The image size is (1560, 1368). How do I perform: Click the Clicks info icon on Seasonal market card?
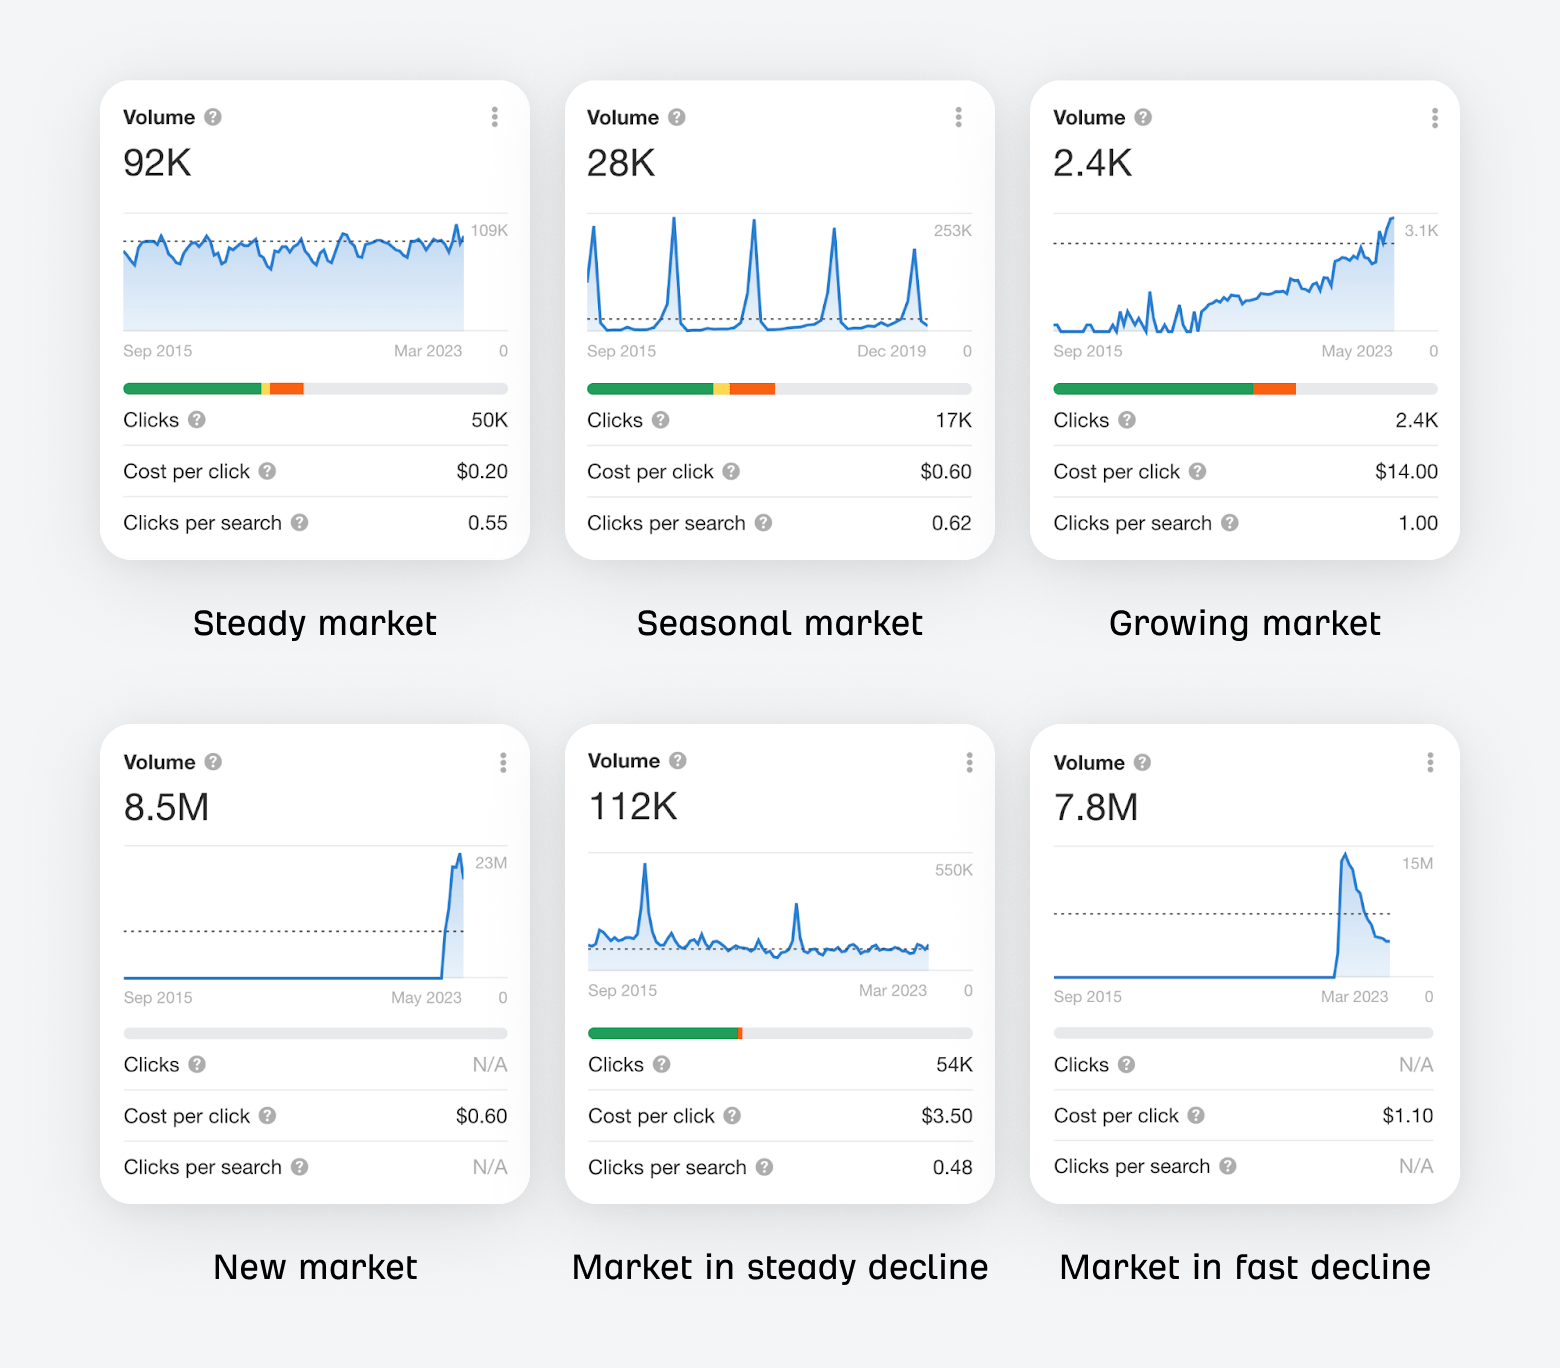pyautogui.click(x=660, y=420)
